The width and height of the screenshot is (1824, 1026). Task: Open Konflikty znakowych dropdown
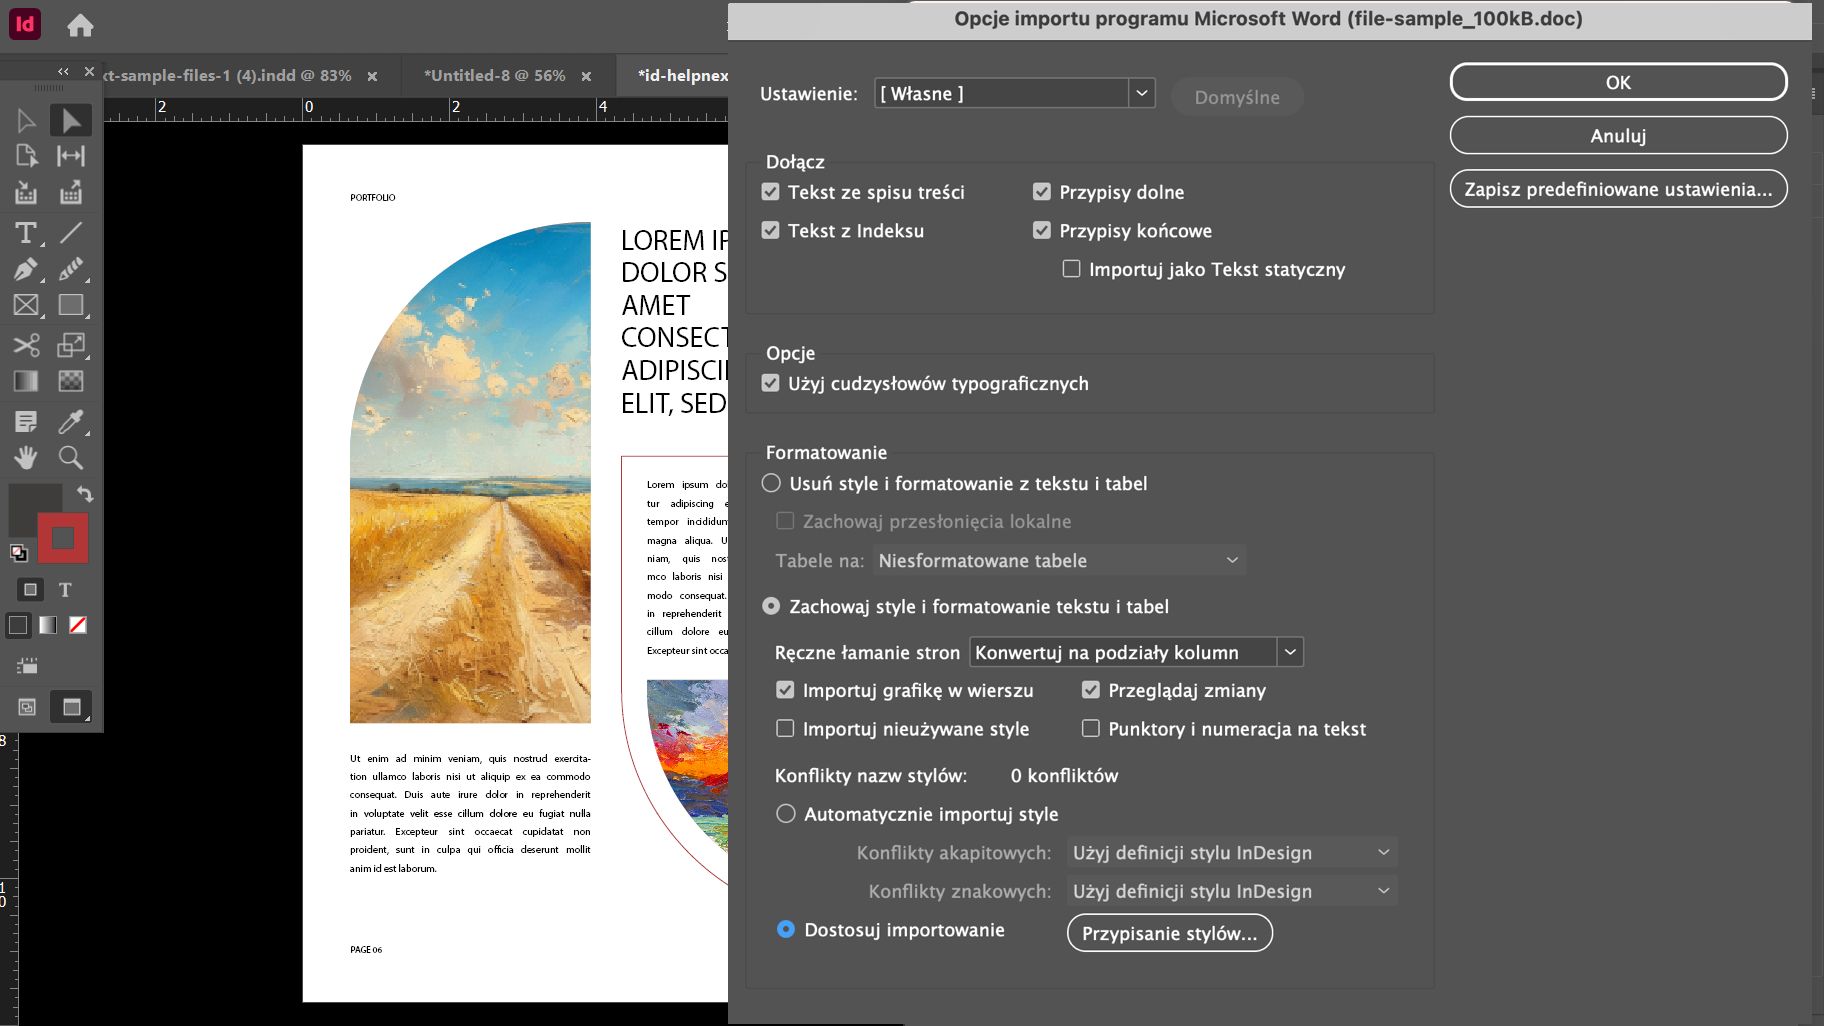(x=1232, y=891)
